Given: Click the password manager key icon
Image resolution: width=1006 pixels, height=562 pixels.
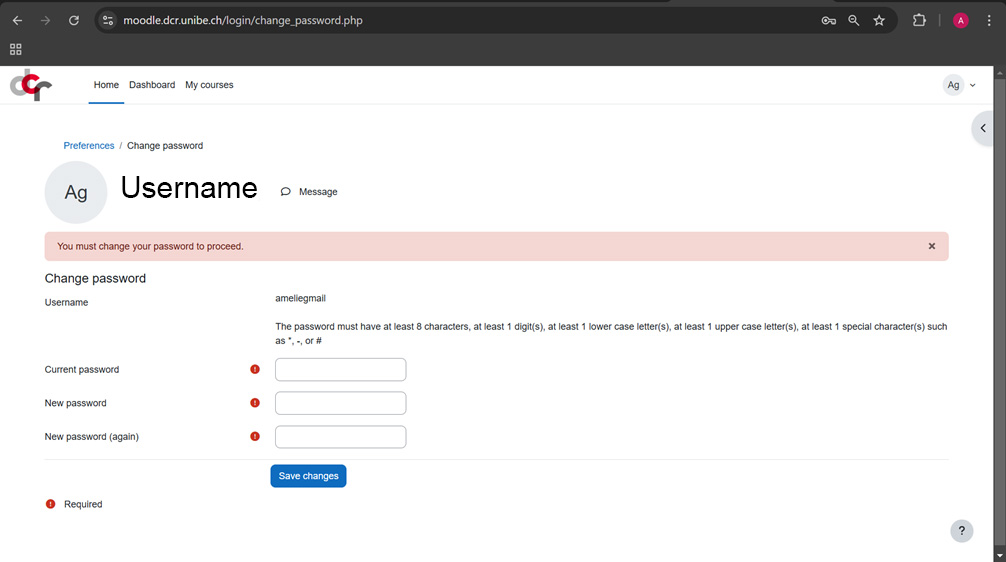Looking at the screenshot, I should 828,20.
